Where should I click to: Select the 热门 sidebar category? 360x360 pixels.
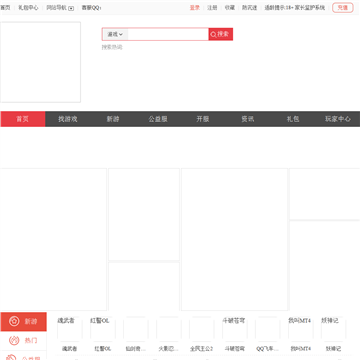click(23, 341)
